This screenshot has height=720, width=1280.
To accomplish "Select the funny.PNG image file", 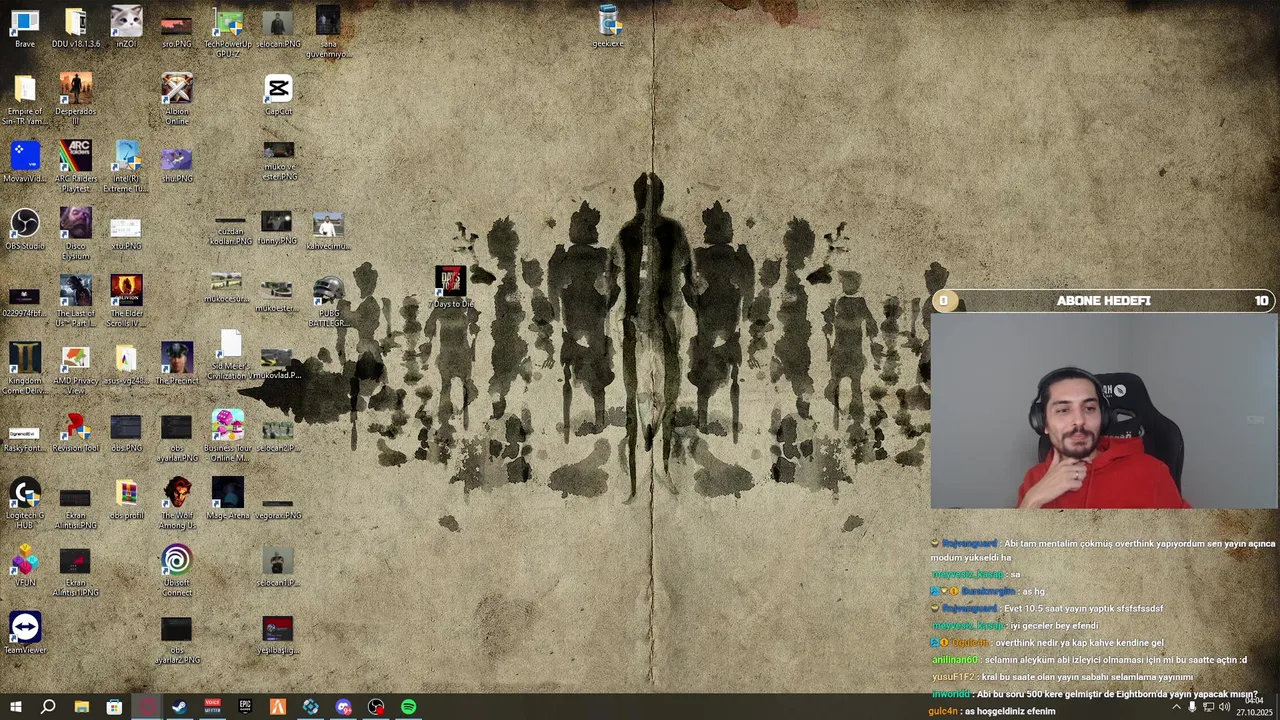I will coord(278,227).
